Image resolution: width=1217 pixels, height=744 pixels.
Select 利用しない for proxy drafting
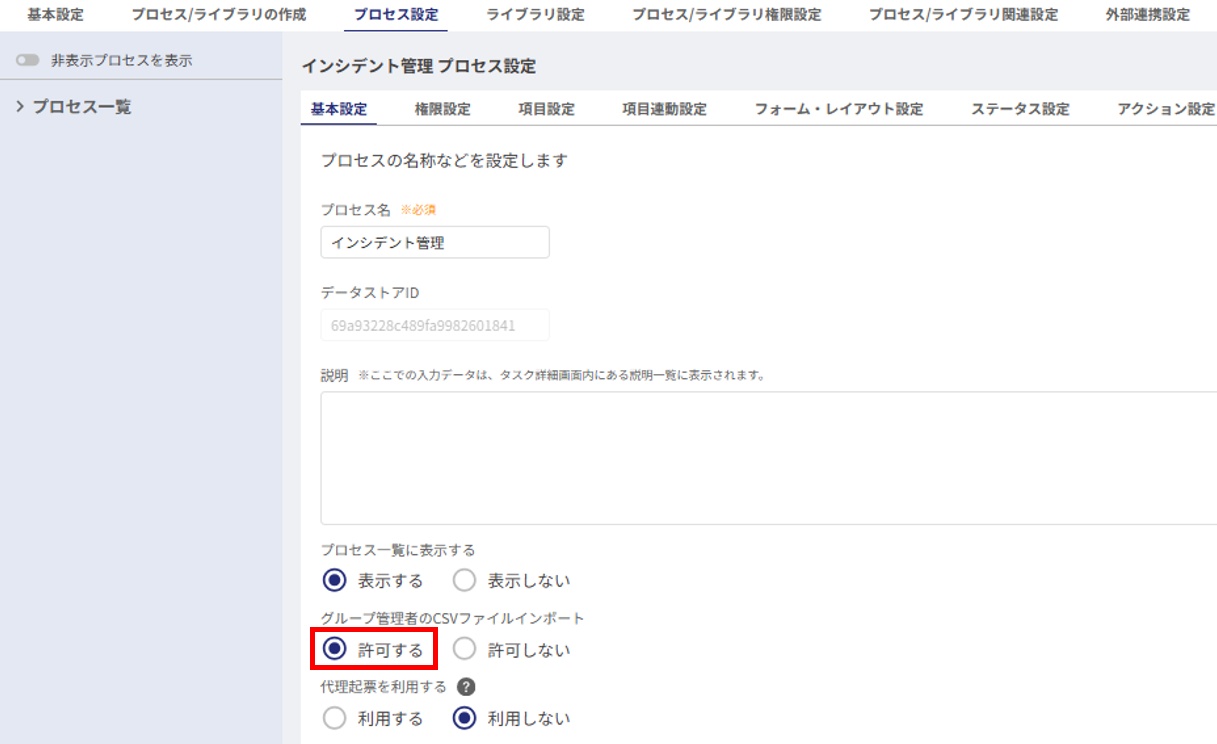pos(464,718)
